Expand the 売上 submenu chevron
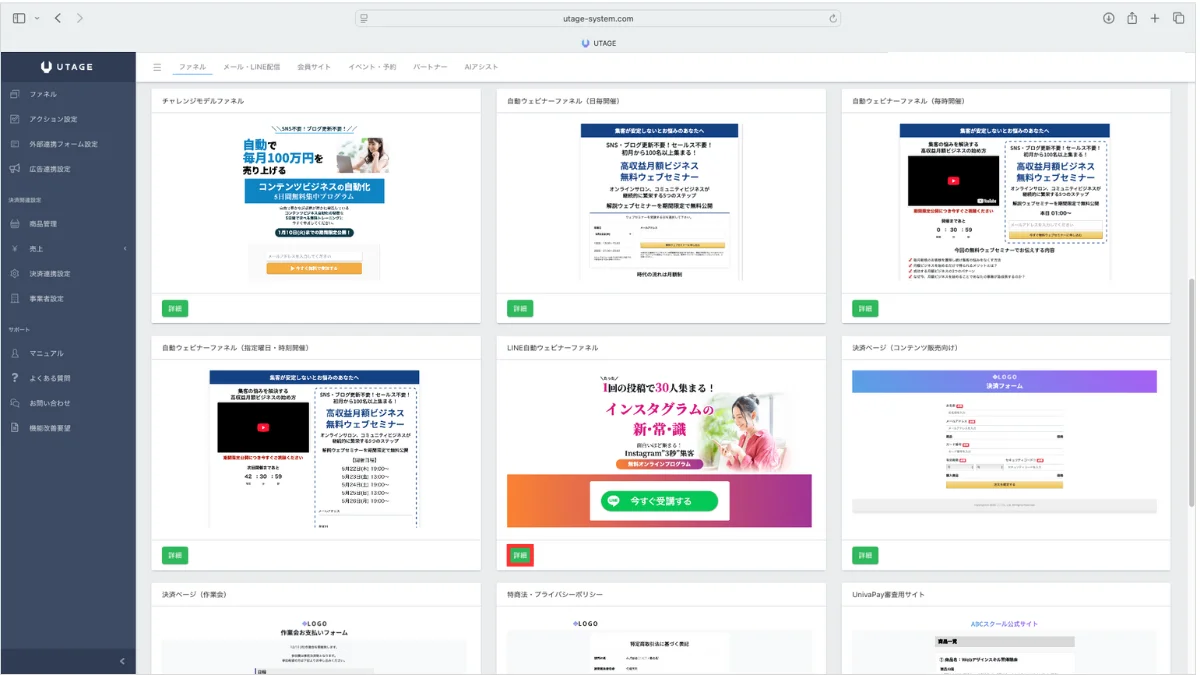 click(125, 249)
